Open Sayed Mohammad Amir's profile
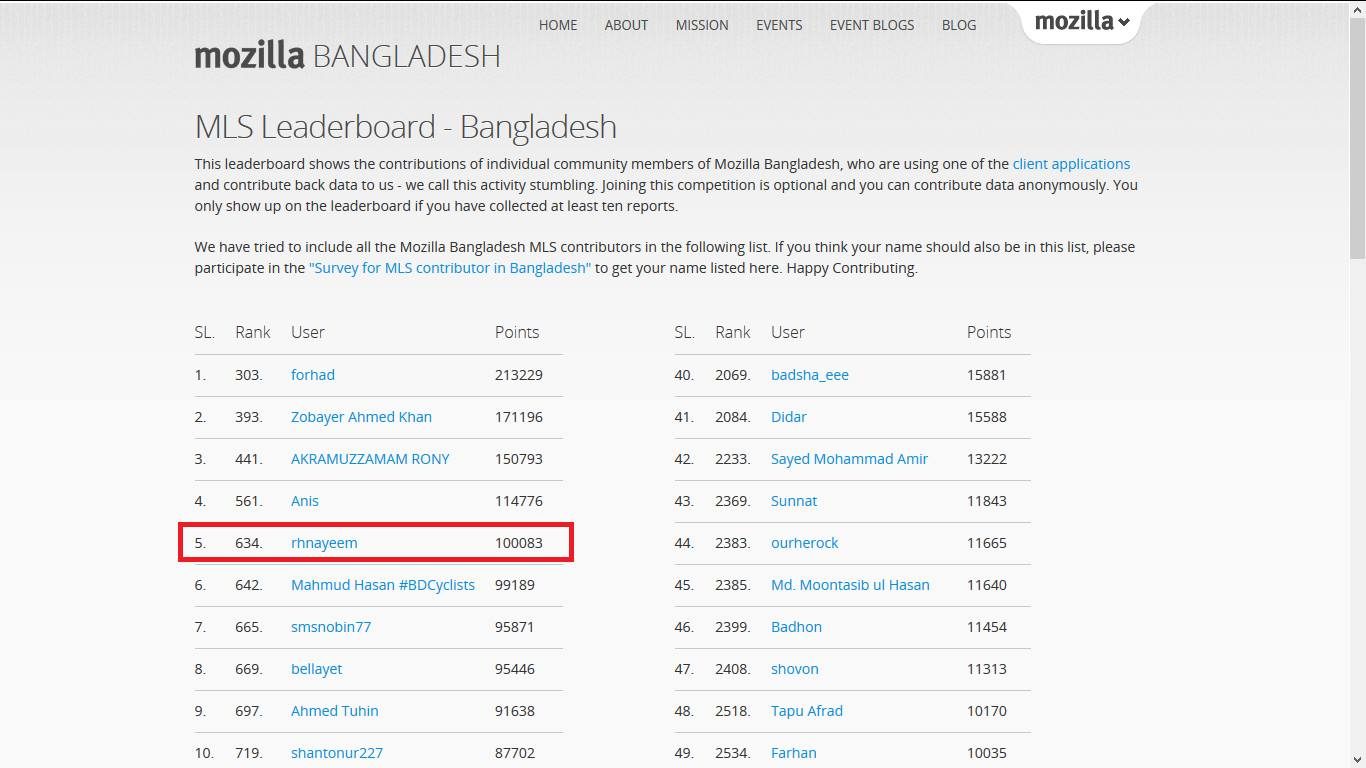 (849, 459)
